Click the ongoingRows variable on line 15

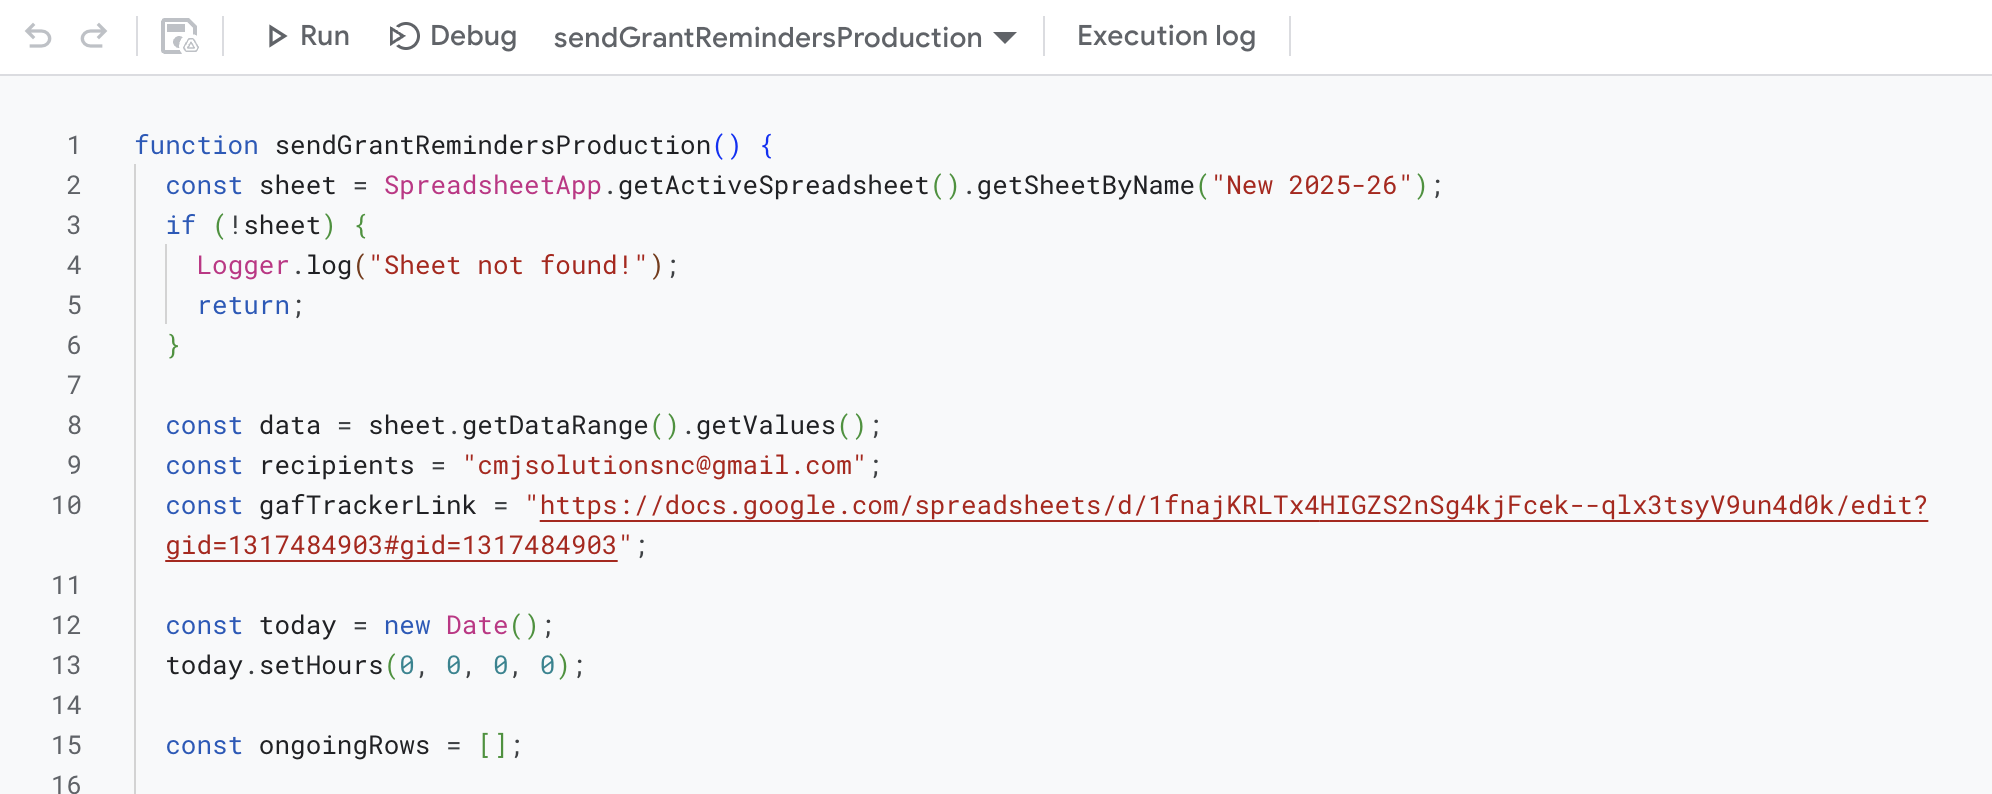pos(344,746)
